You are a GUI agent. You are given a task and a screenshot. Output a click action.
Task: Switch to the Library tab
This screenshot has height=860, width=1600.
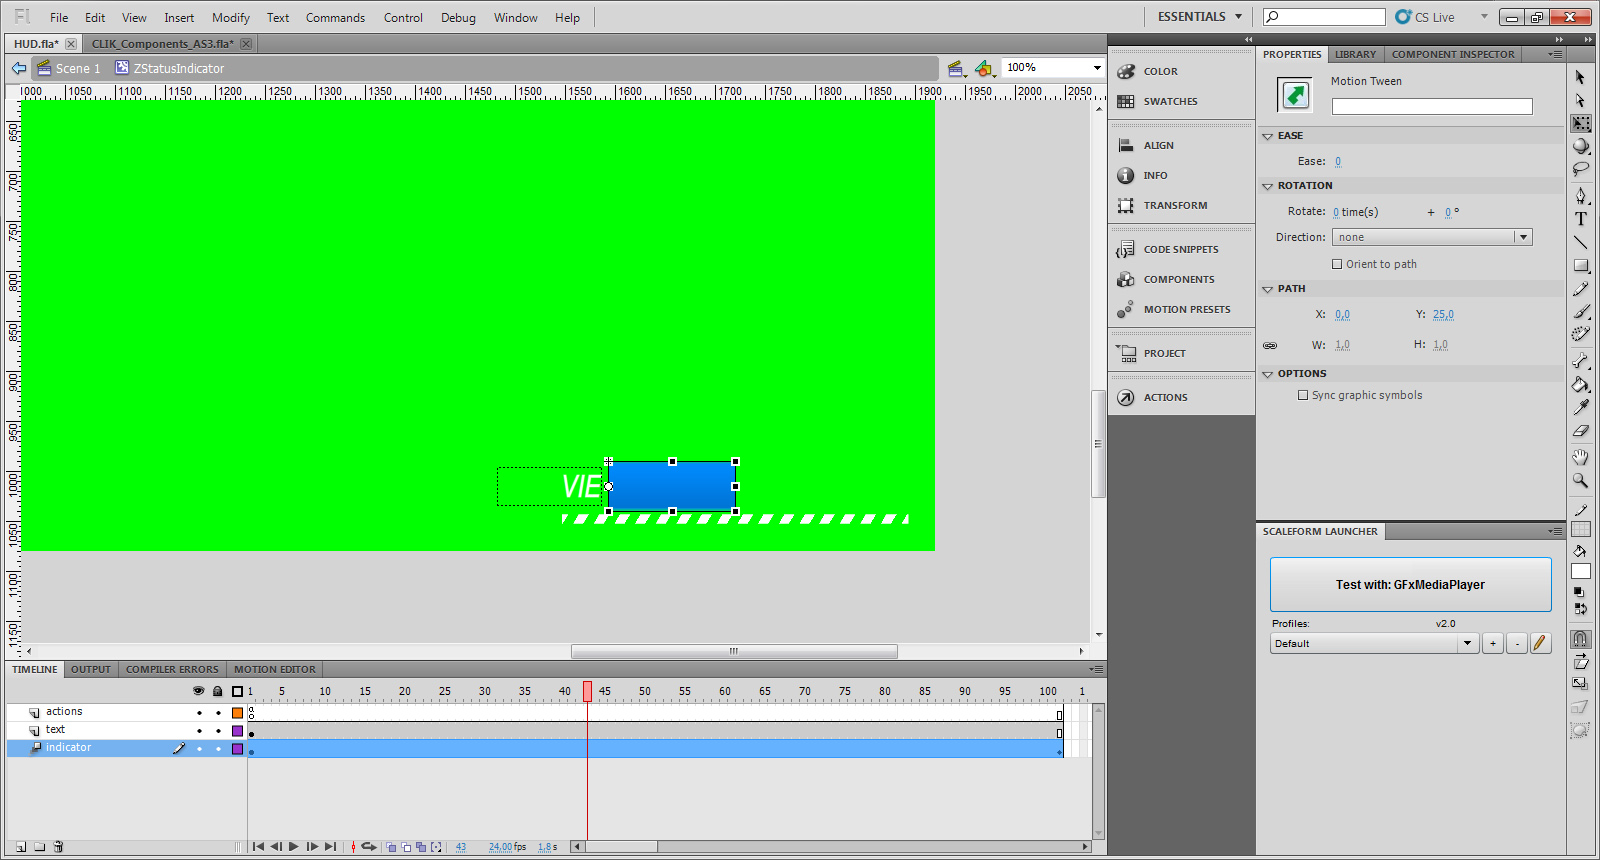(x=1355, y=55)
